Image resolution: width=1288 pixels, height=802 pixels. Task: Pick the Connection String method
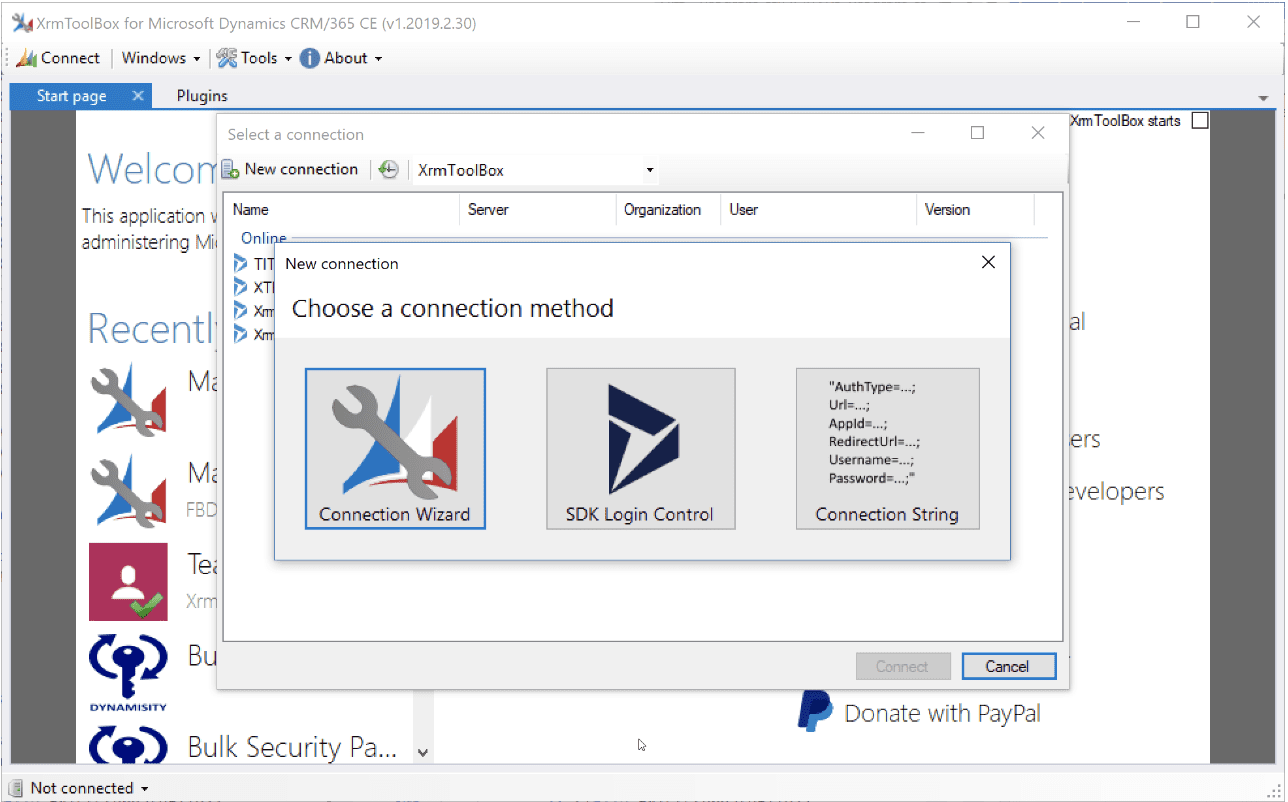[x=887, y=448]
